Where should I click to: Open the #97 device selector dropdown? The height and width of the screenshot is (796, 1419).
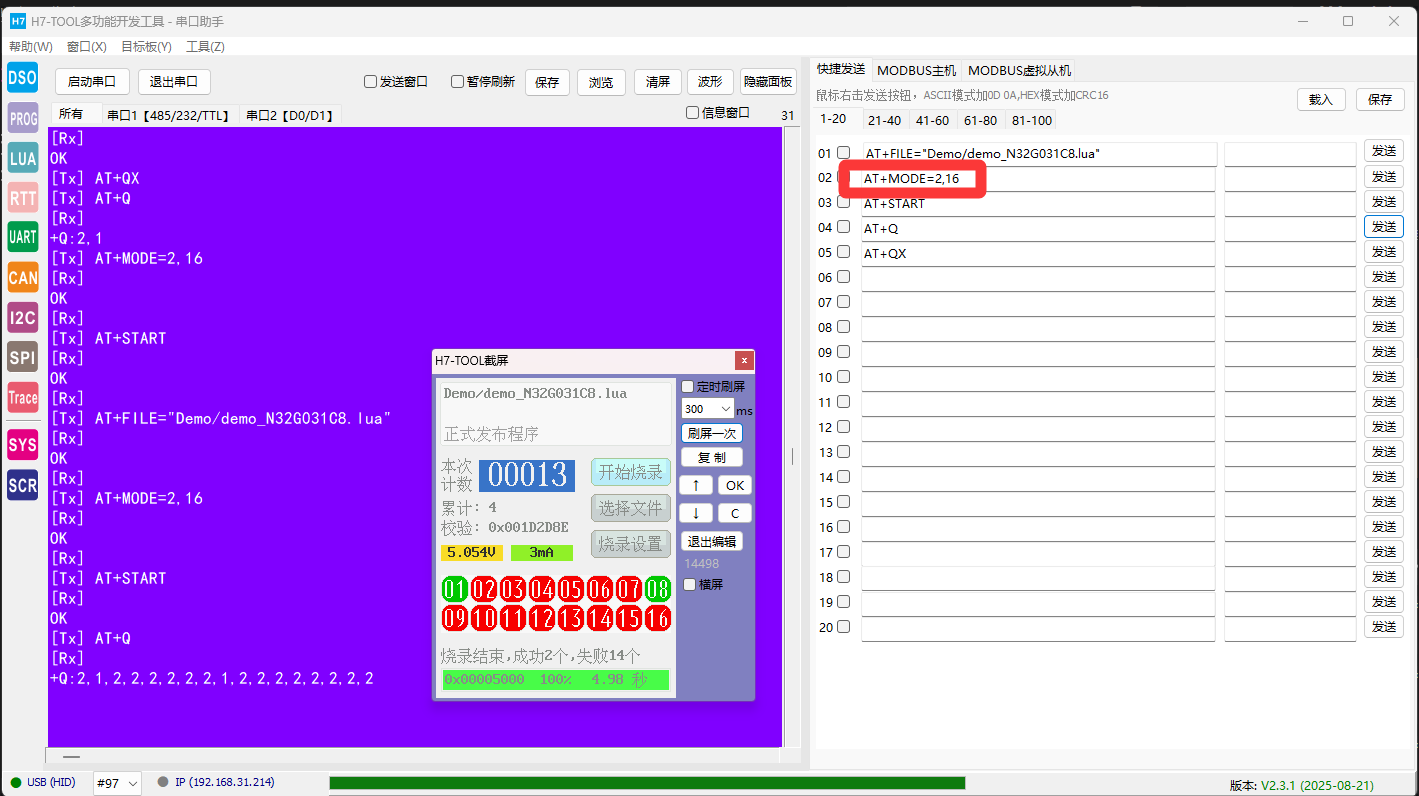pos(117,783)
